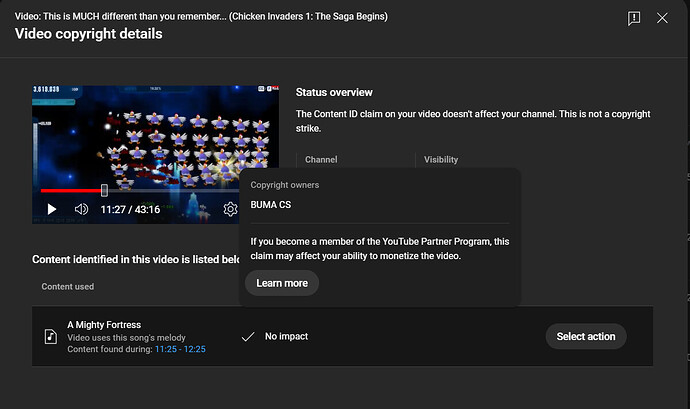Click the BUMA CS copyright owner name

[x=271, y=205]
